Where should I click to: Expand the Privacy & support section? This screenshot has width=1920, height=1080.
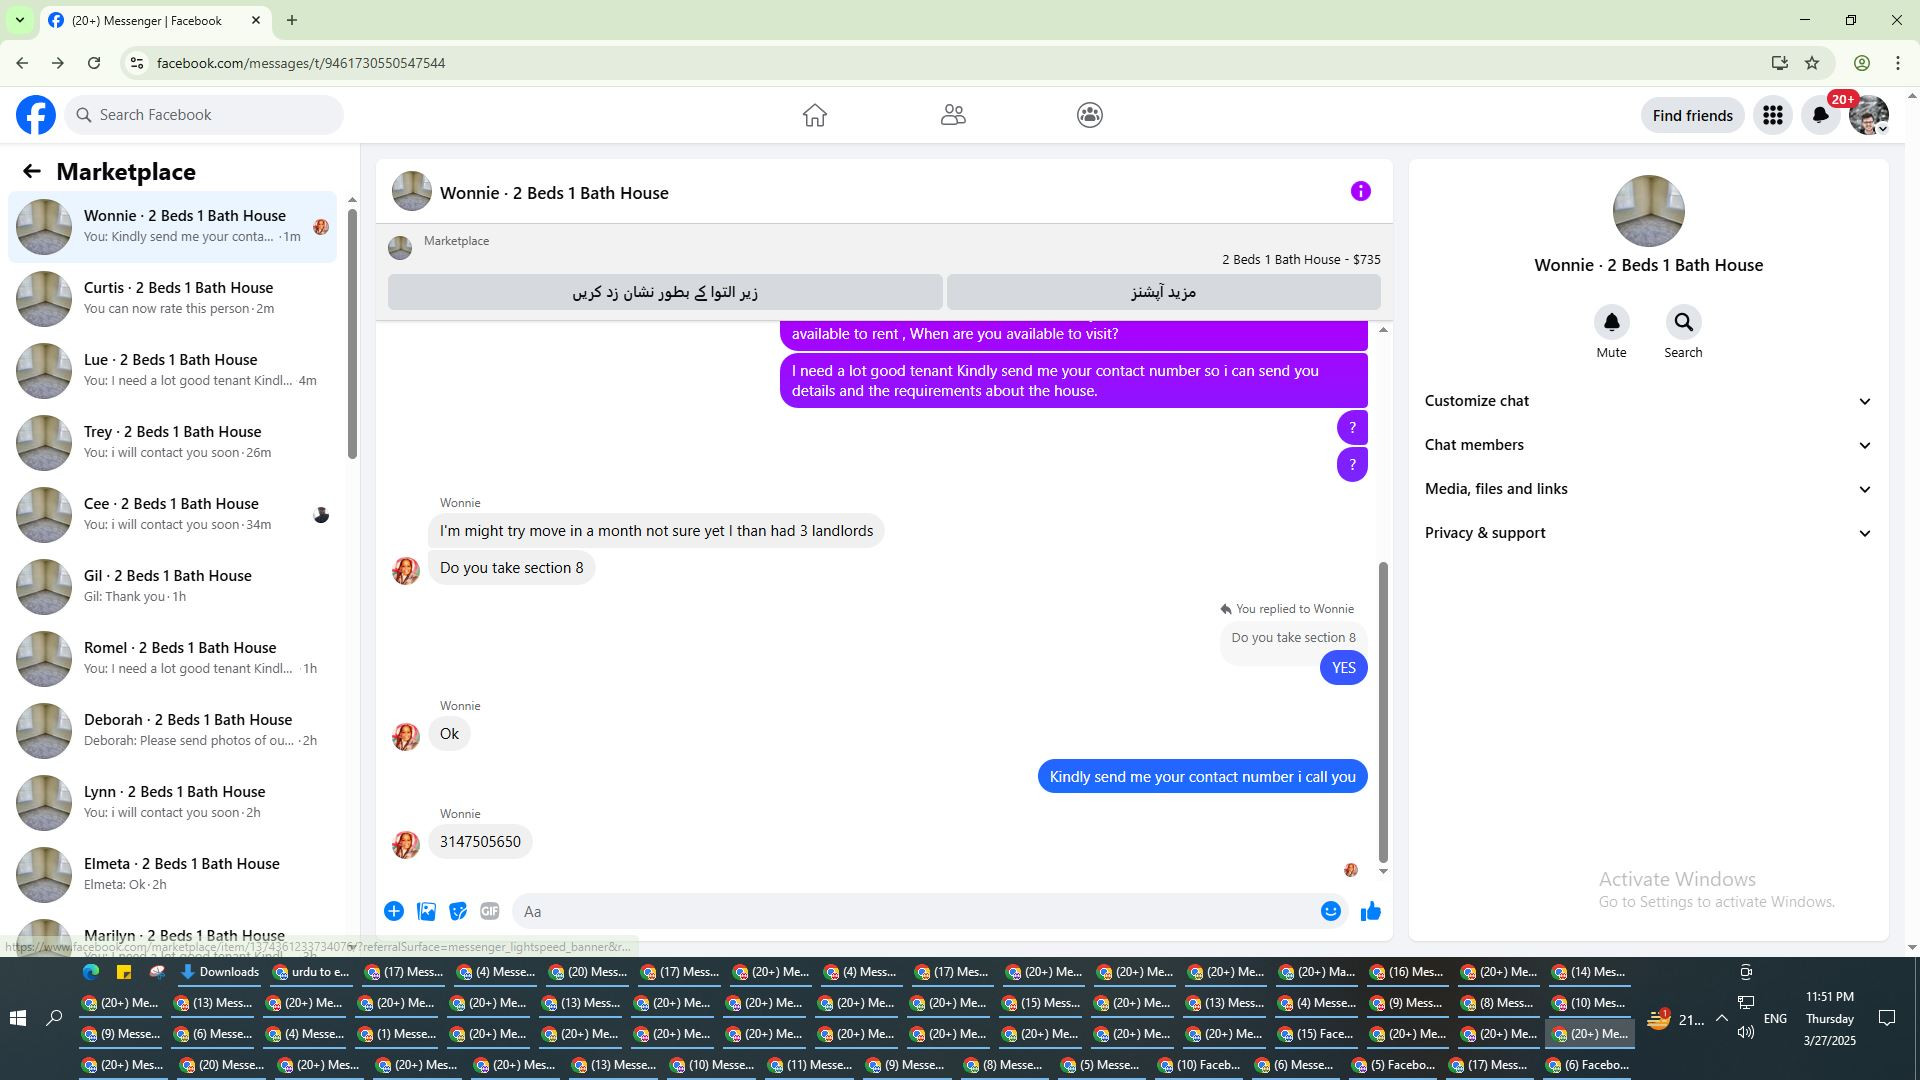1648,533
